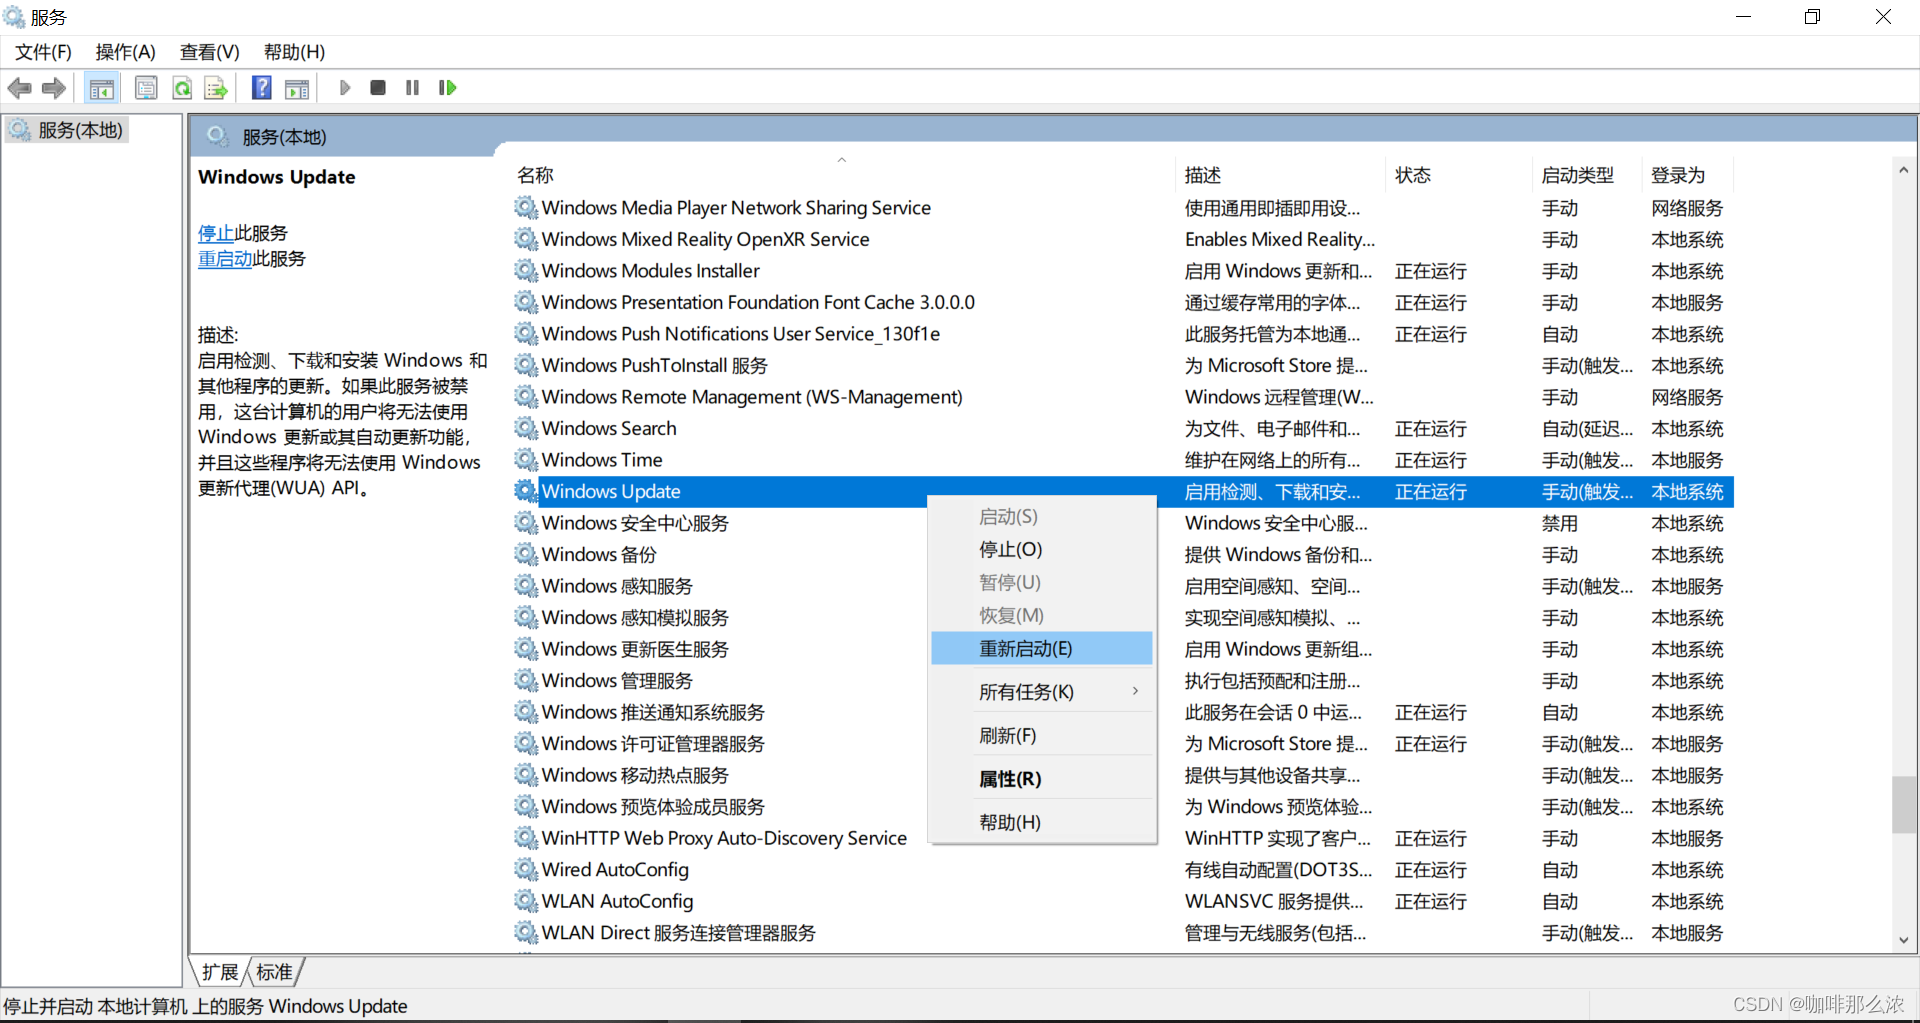Image resolution: width=1920 pixels, height=1023 pixels.
Task: Click the Forward navigation arrow icon
Action: coord(53,88)
